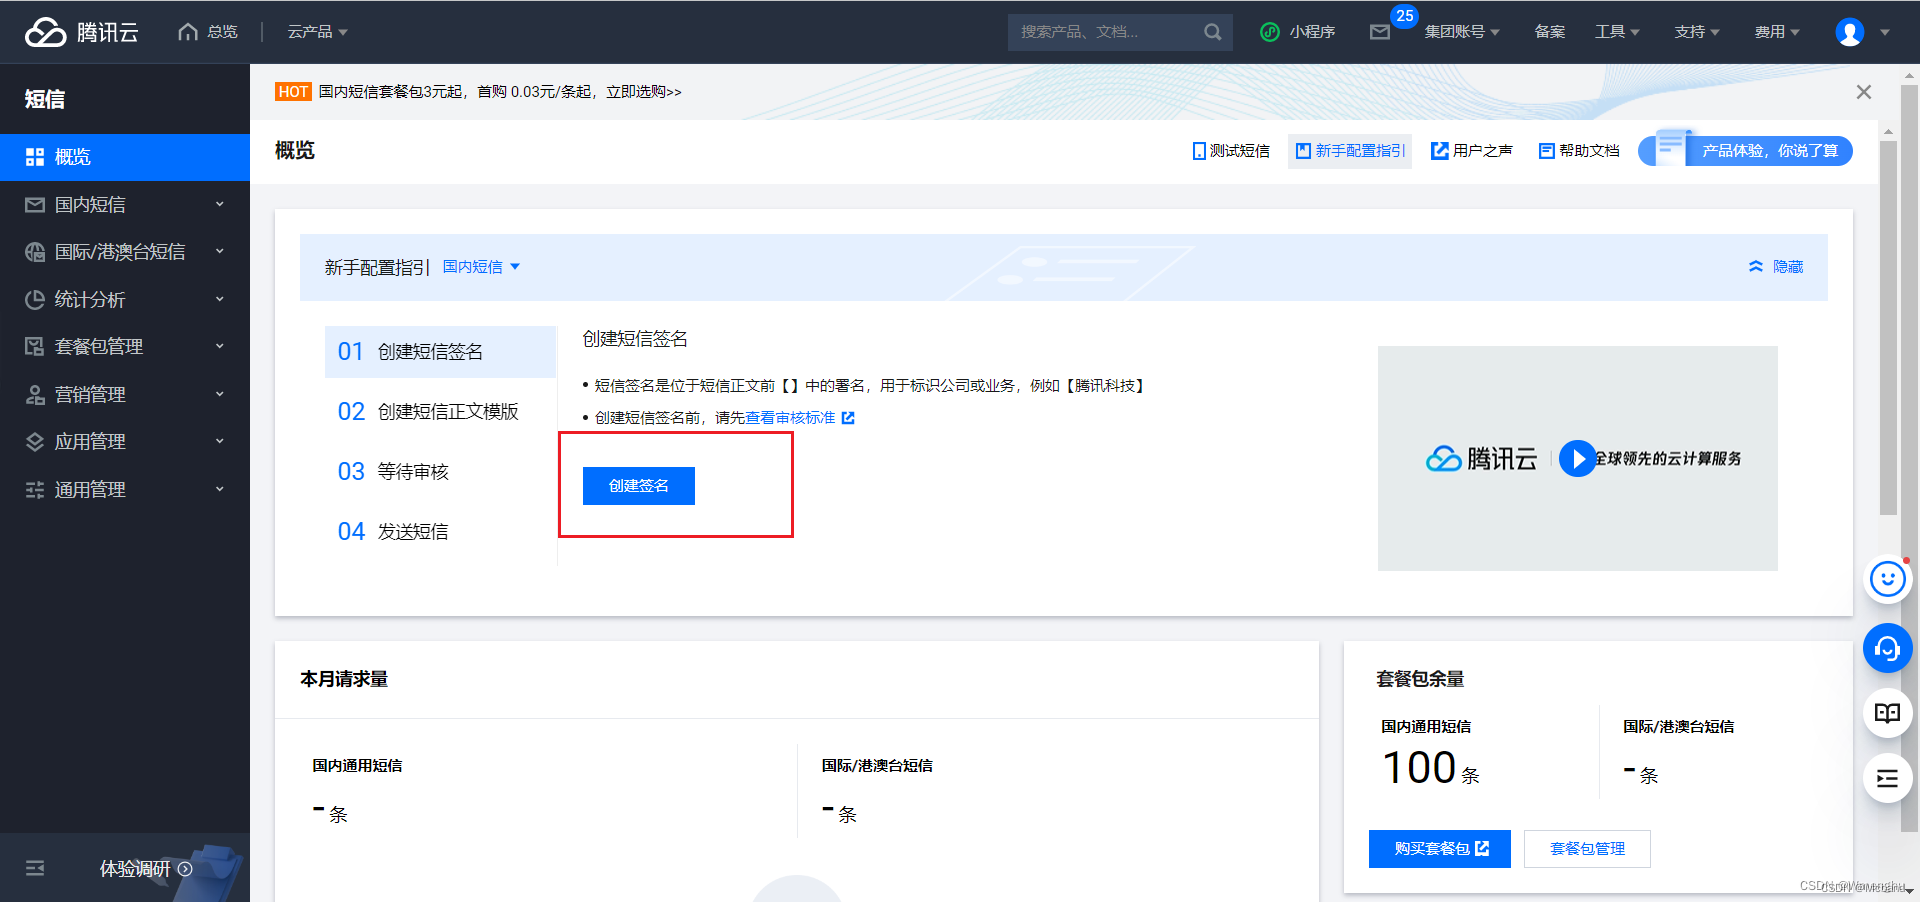Expand 套餐包管理 sidebar submenu
The height and width of the screenshot is (902, 1920).
pos(220,346)
